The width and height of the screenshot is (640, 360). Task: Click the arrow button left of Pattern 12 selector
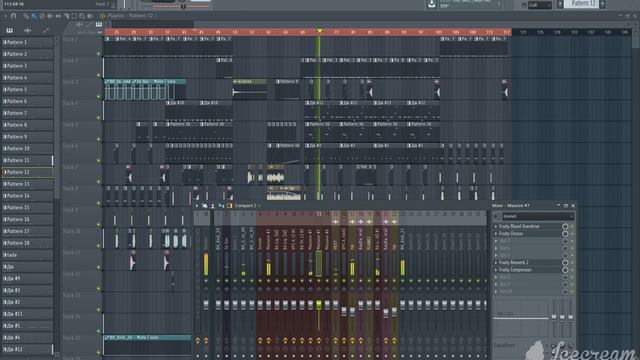[x=560, y=4]
